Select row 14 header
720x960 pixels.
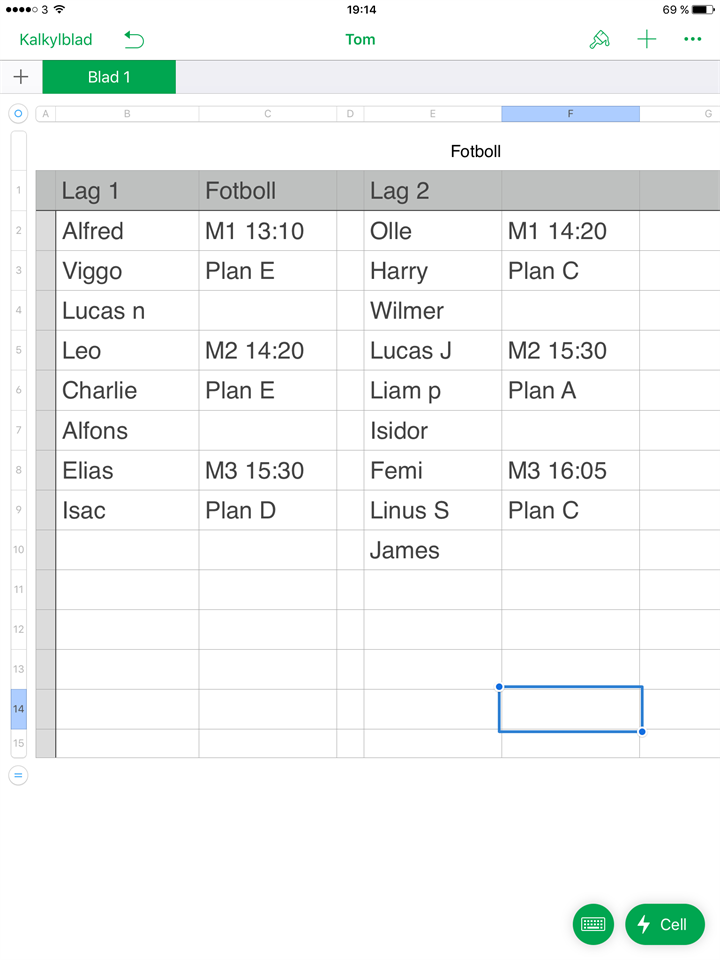pos(18,709)
